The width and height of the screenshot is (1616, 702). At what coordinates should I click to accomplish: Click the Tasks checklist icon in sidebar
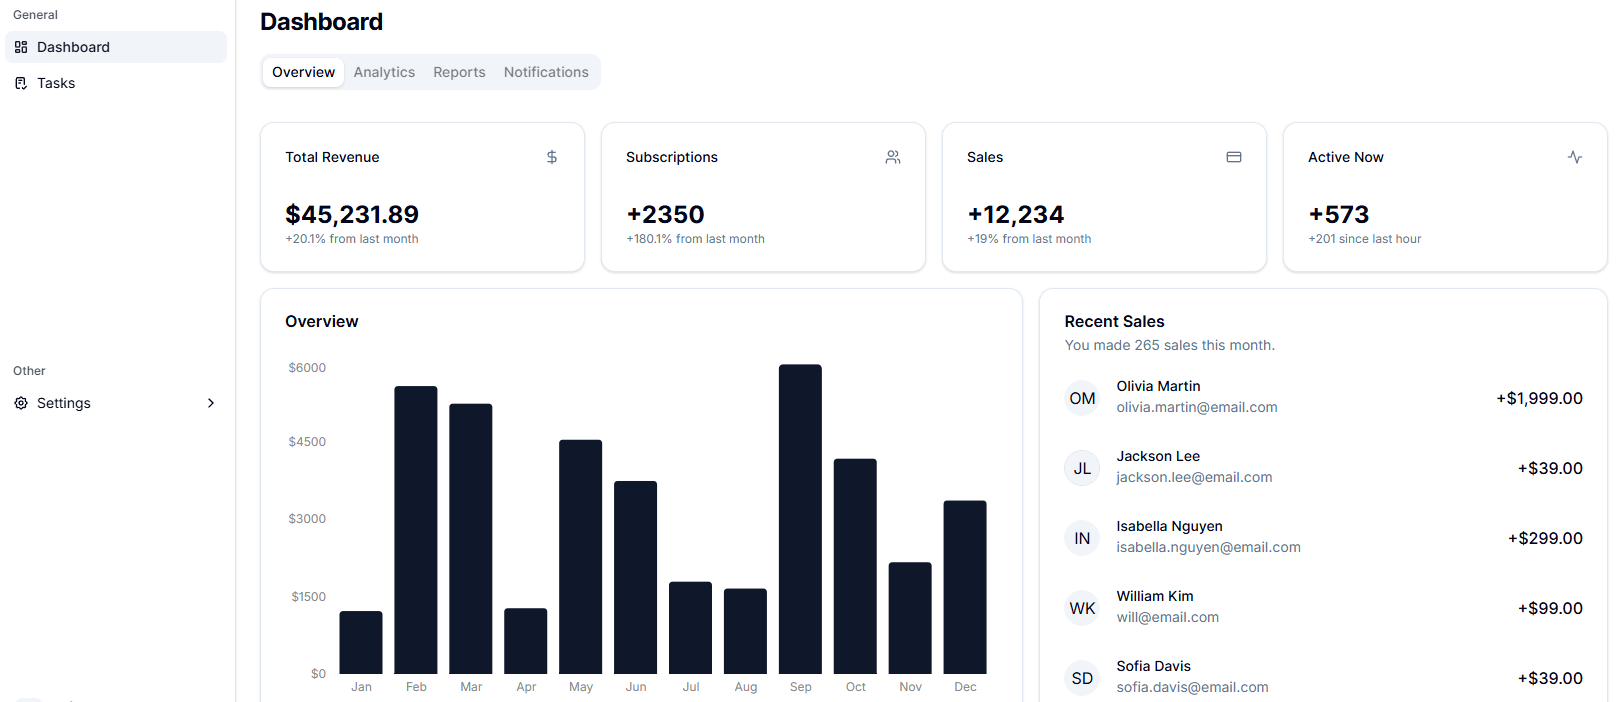click(x=21, y=83)
